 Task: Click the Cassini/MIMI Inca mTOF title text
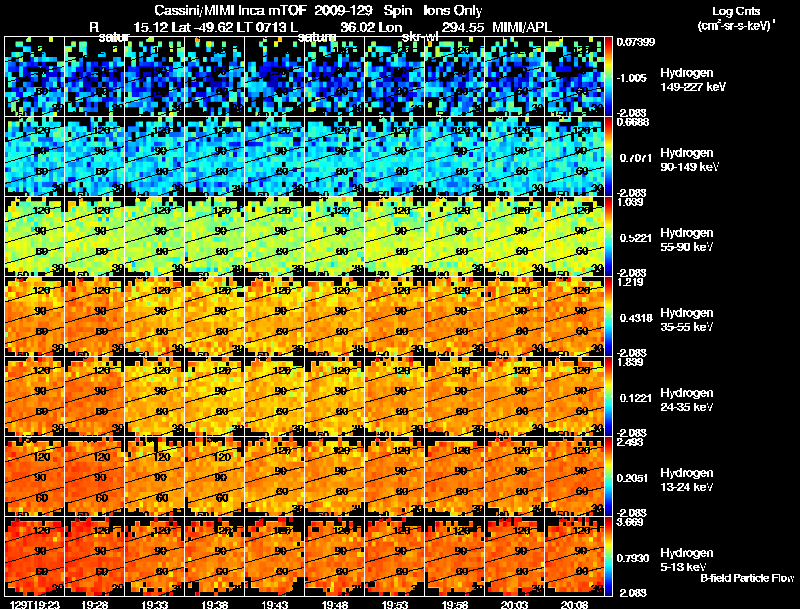tap(229, 11)
